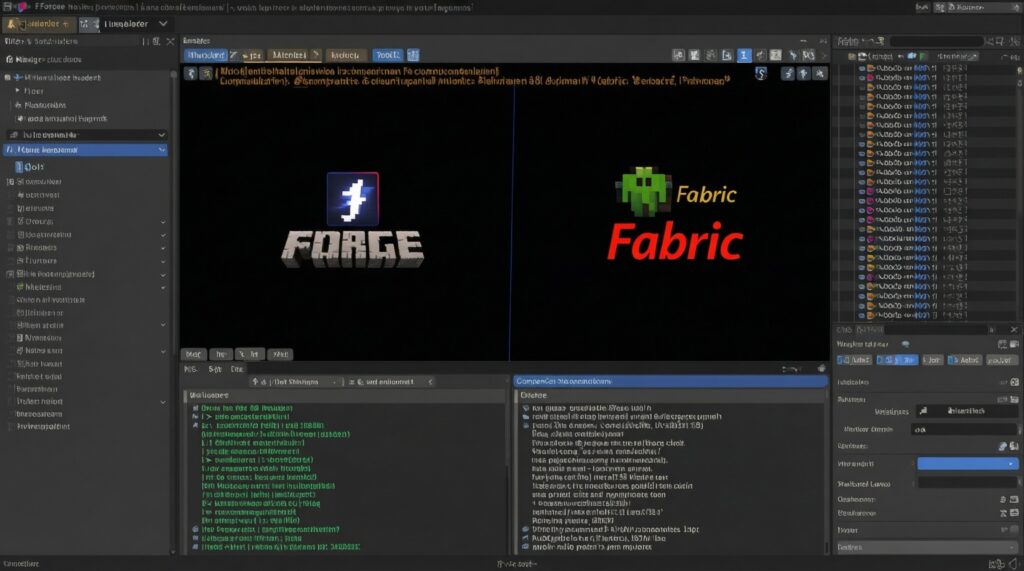Screen dimensions: 1024x571
Task: Click the gray last button in the properties toggle row
Action: pos(1000,360)
